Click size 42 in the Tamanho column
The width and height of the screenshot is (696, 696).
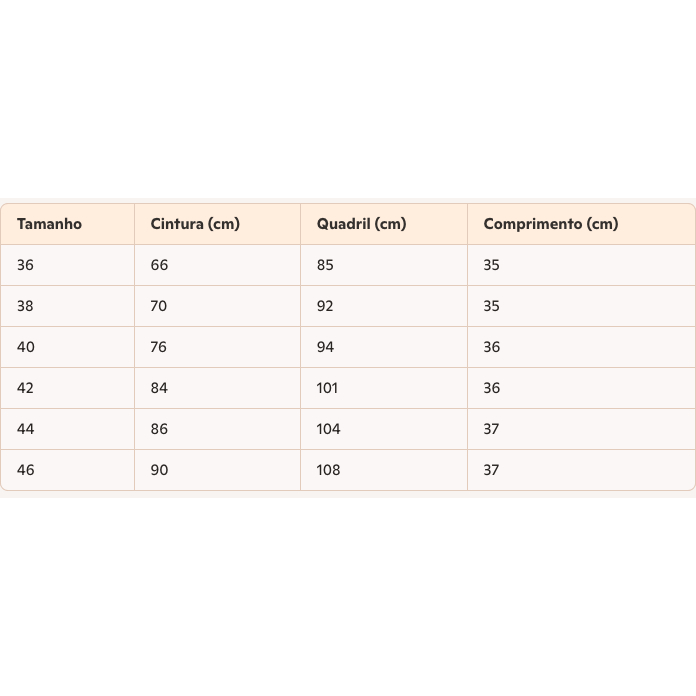[x=26, y=388]
